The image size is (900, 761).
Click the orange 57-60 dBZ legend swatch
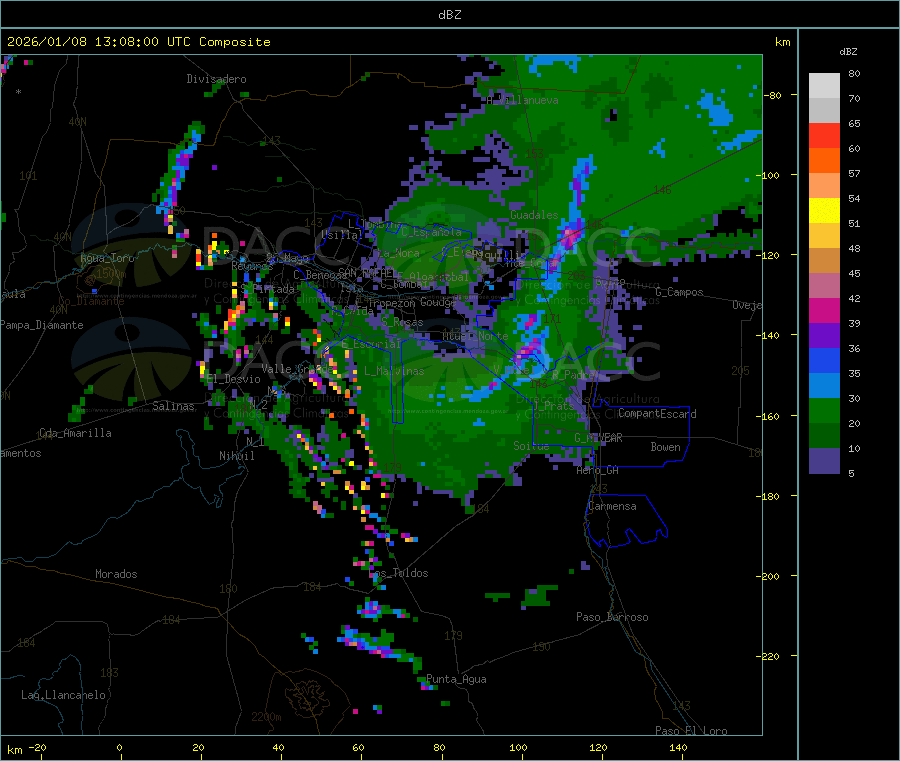click(x=824, y=161)
